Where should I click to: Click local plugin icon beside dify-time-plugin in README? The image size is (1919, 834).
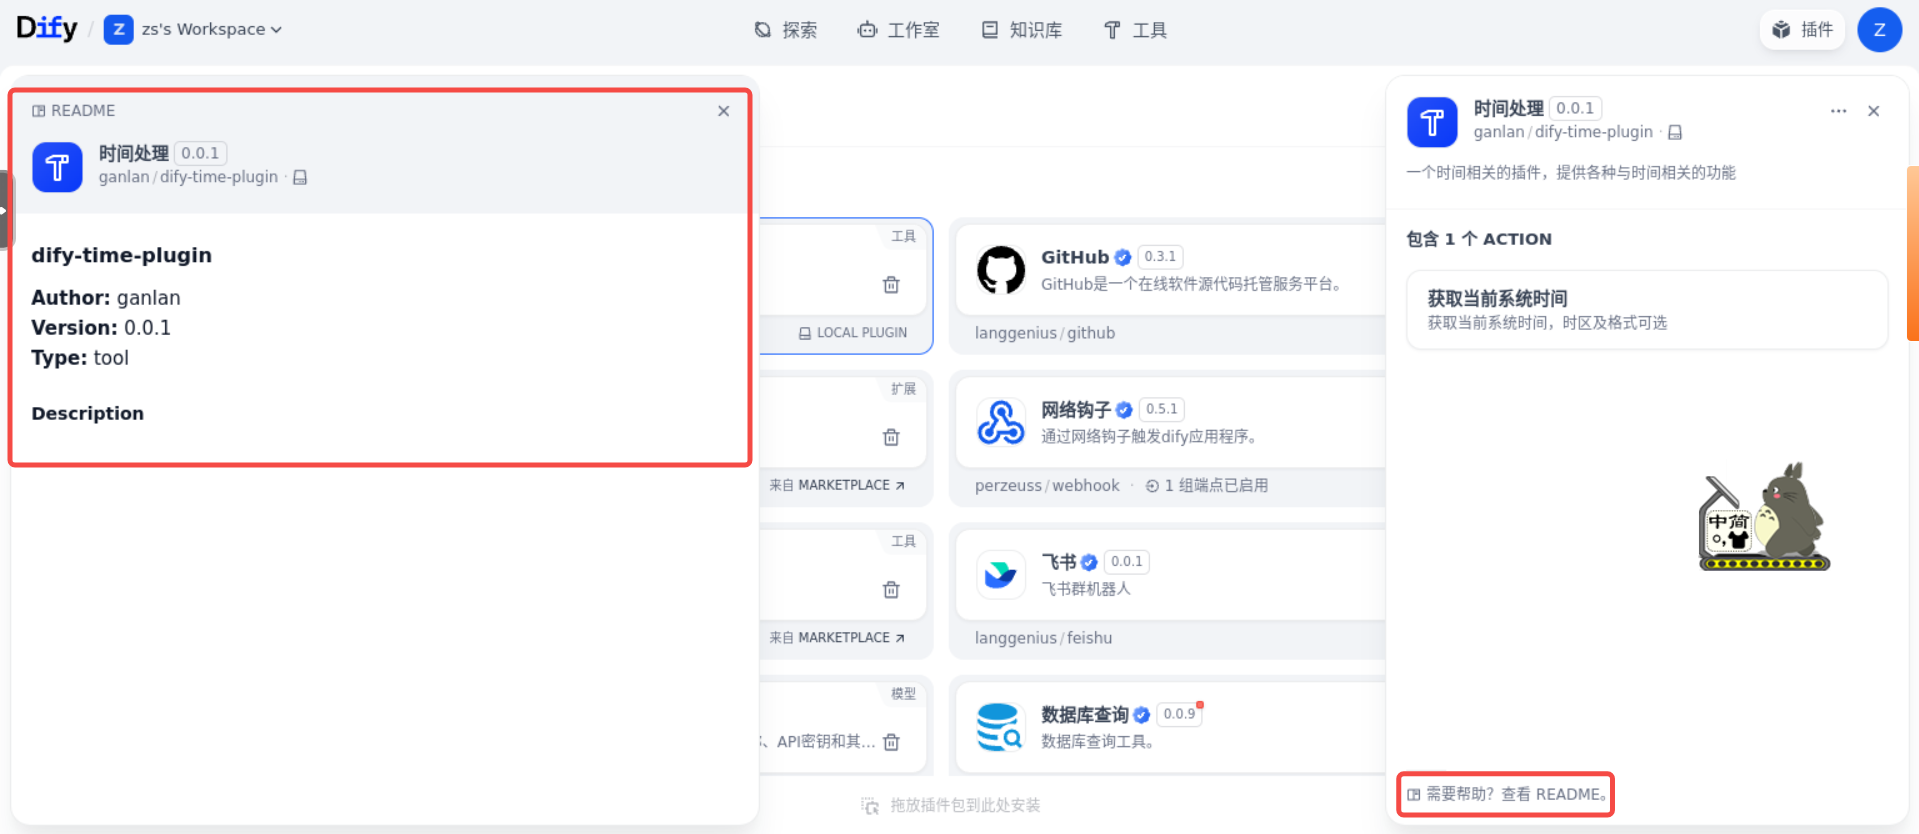coord(300,177)
